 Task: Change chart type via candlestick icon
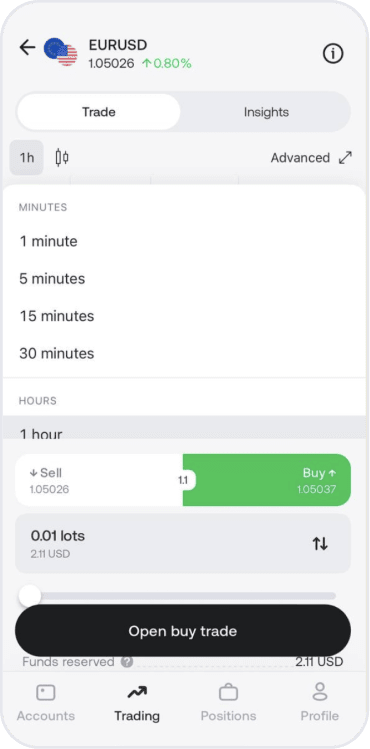point(62,157)
